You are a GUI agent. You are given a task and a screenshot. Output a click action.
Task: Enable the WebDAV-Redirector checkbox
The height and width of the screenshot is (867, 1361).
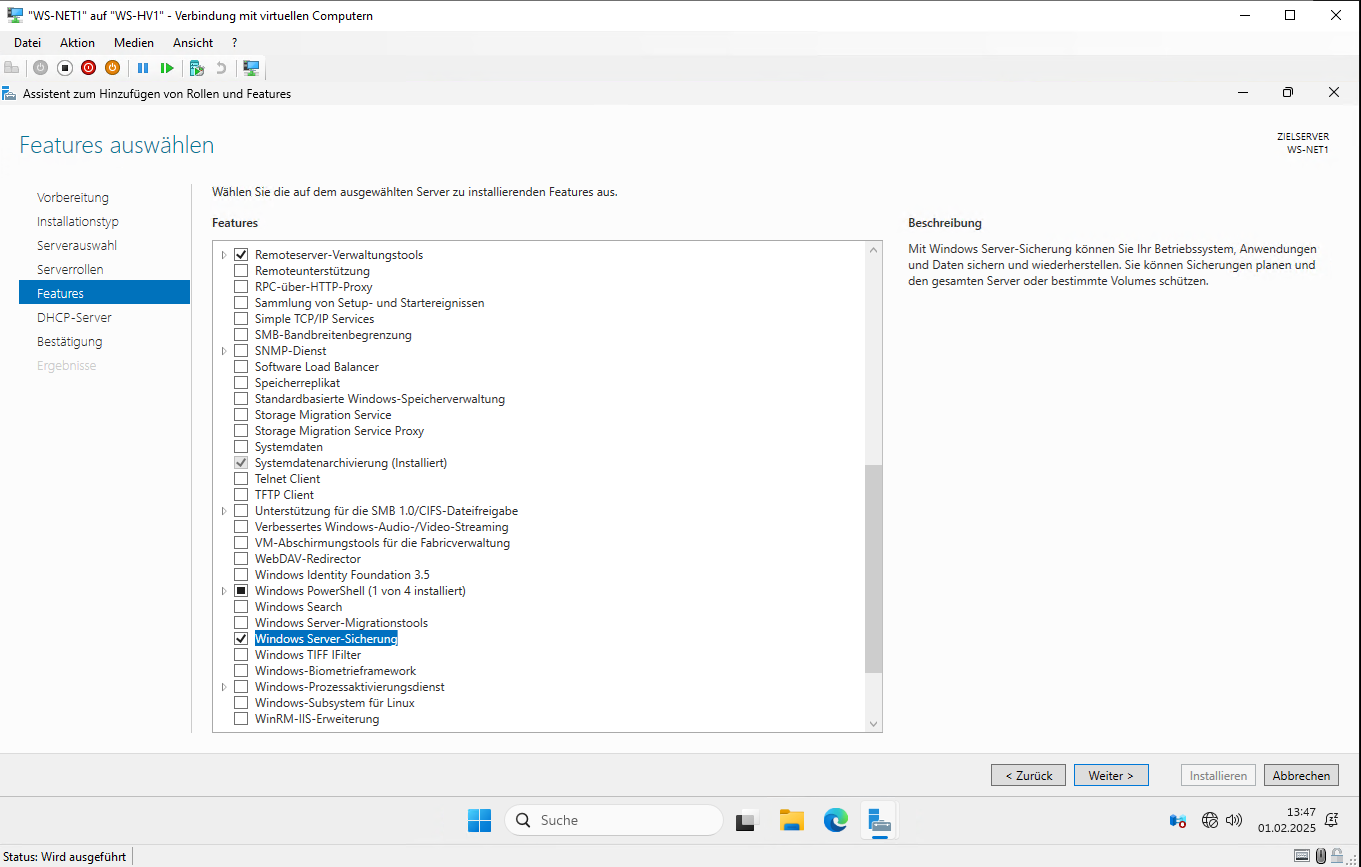[x=241, y=559]
